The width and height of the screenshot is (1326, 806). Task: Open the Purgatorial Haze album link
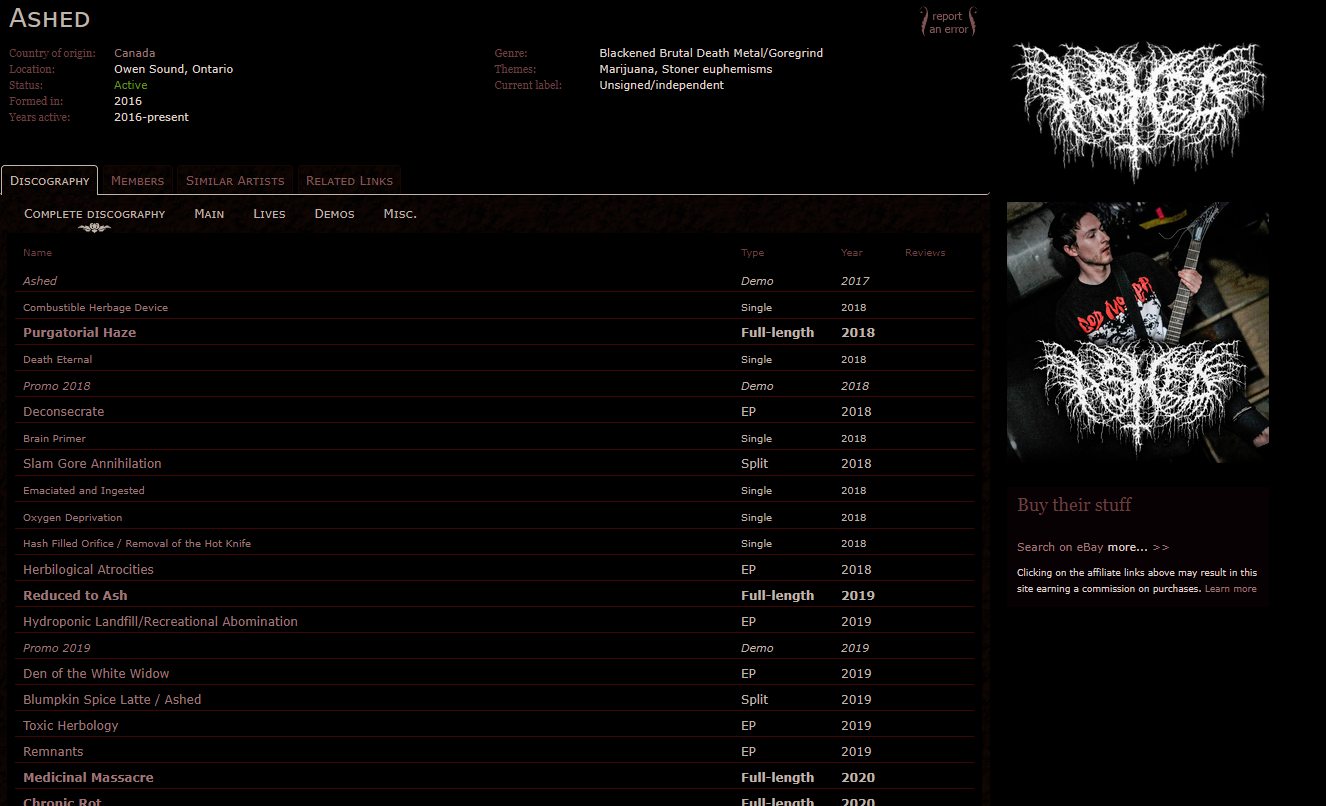click(79, 333)
